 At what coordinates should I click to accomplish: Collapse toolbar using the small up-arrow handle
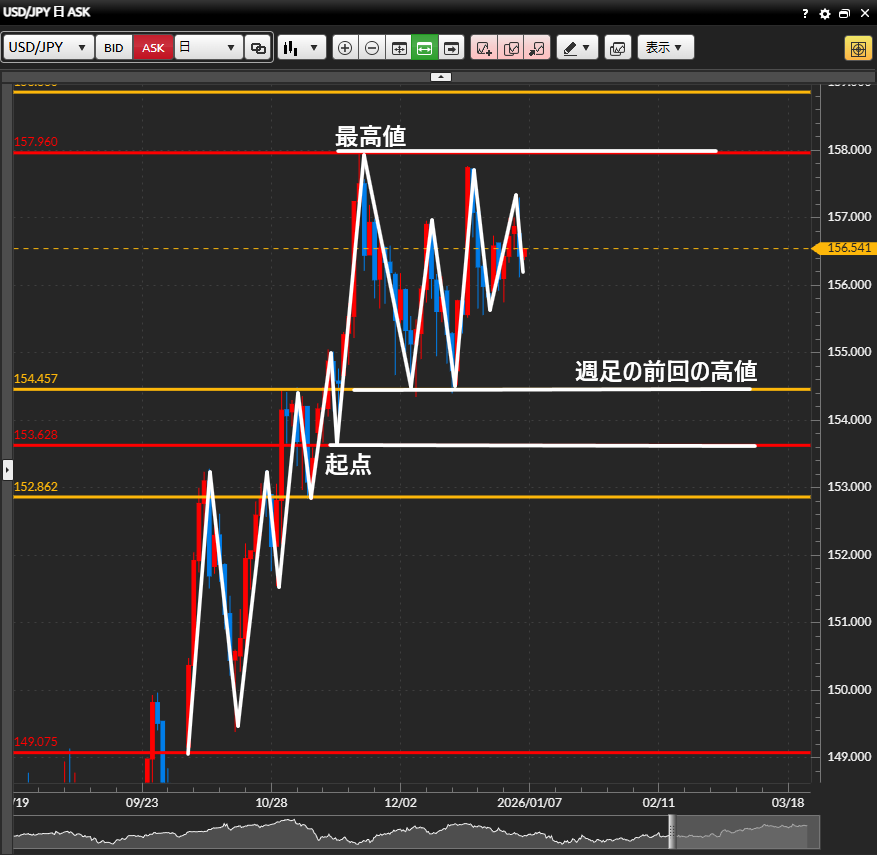(441, 76)
